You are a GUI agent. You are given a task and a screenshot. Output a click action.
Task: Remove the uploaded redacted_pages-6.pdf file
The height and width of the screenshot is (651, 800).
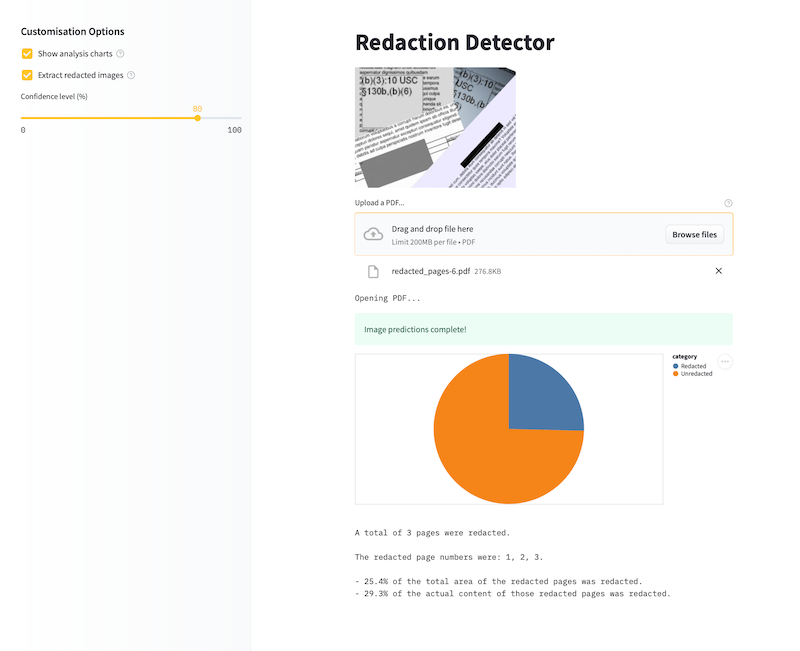point(718,271)
